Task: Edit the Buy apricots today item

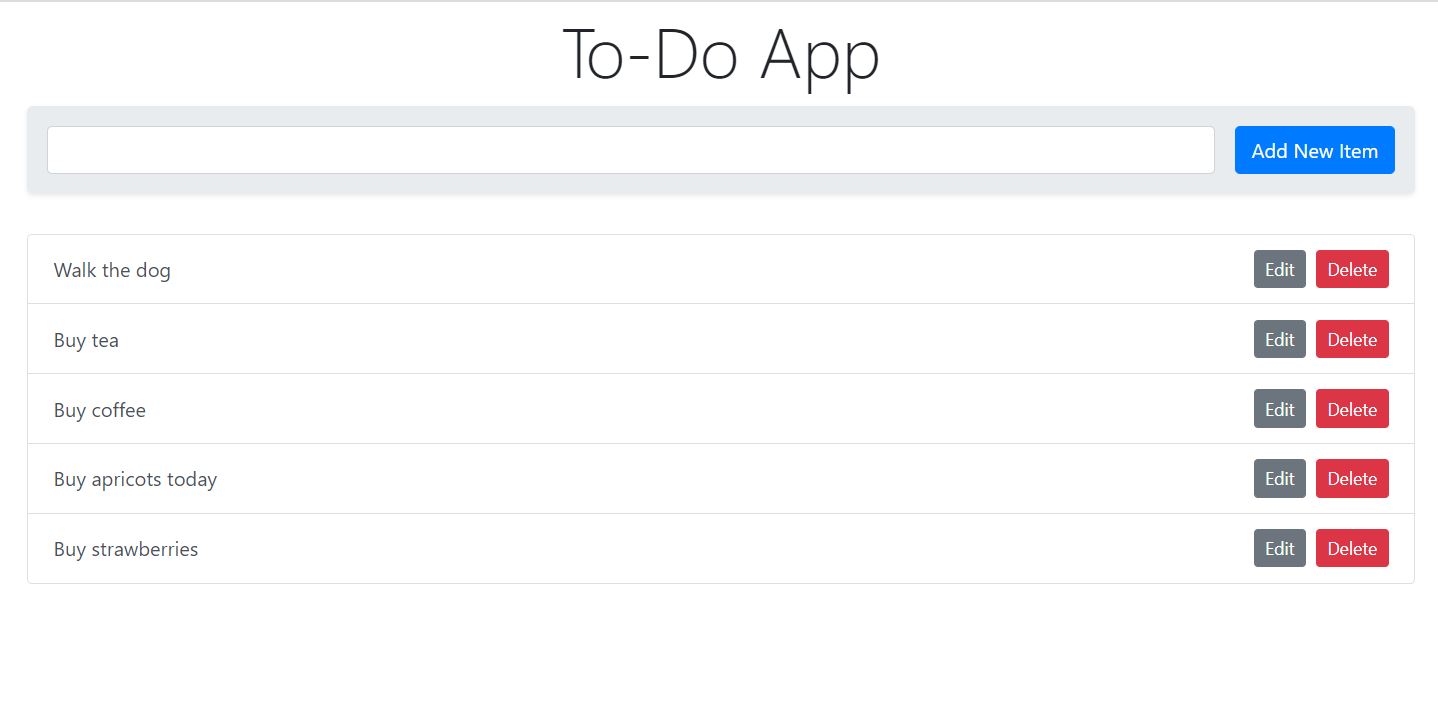Action: coord(1279,478)
